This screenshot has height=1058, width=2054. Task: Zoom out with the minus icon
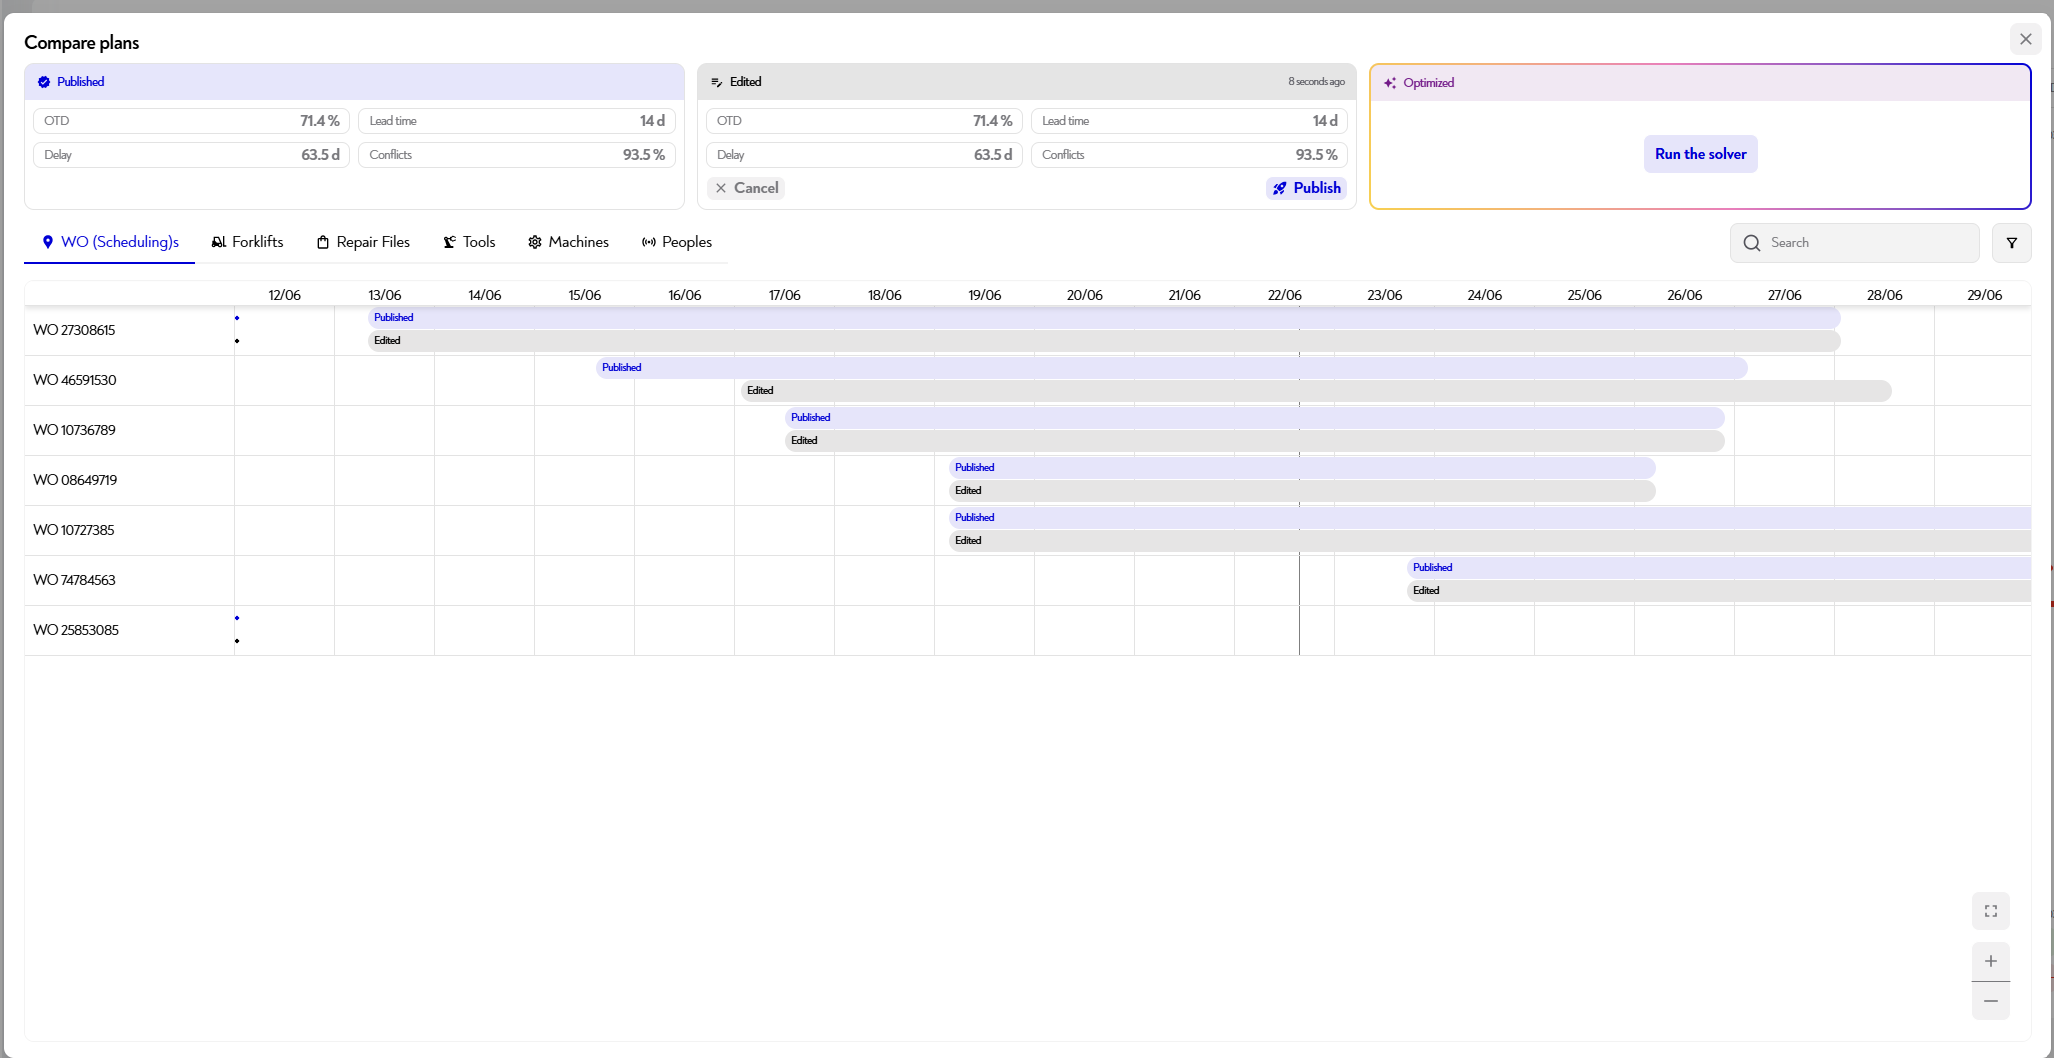point(1990,1001)
